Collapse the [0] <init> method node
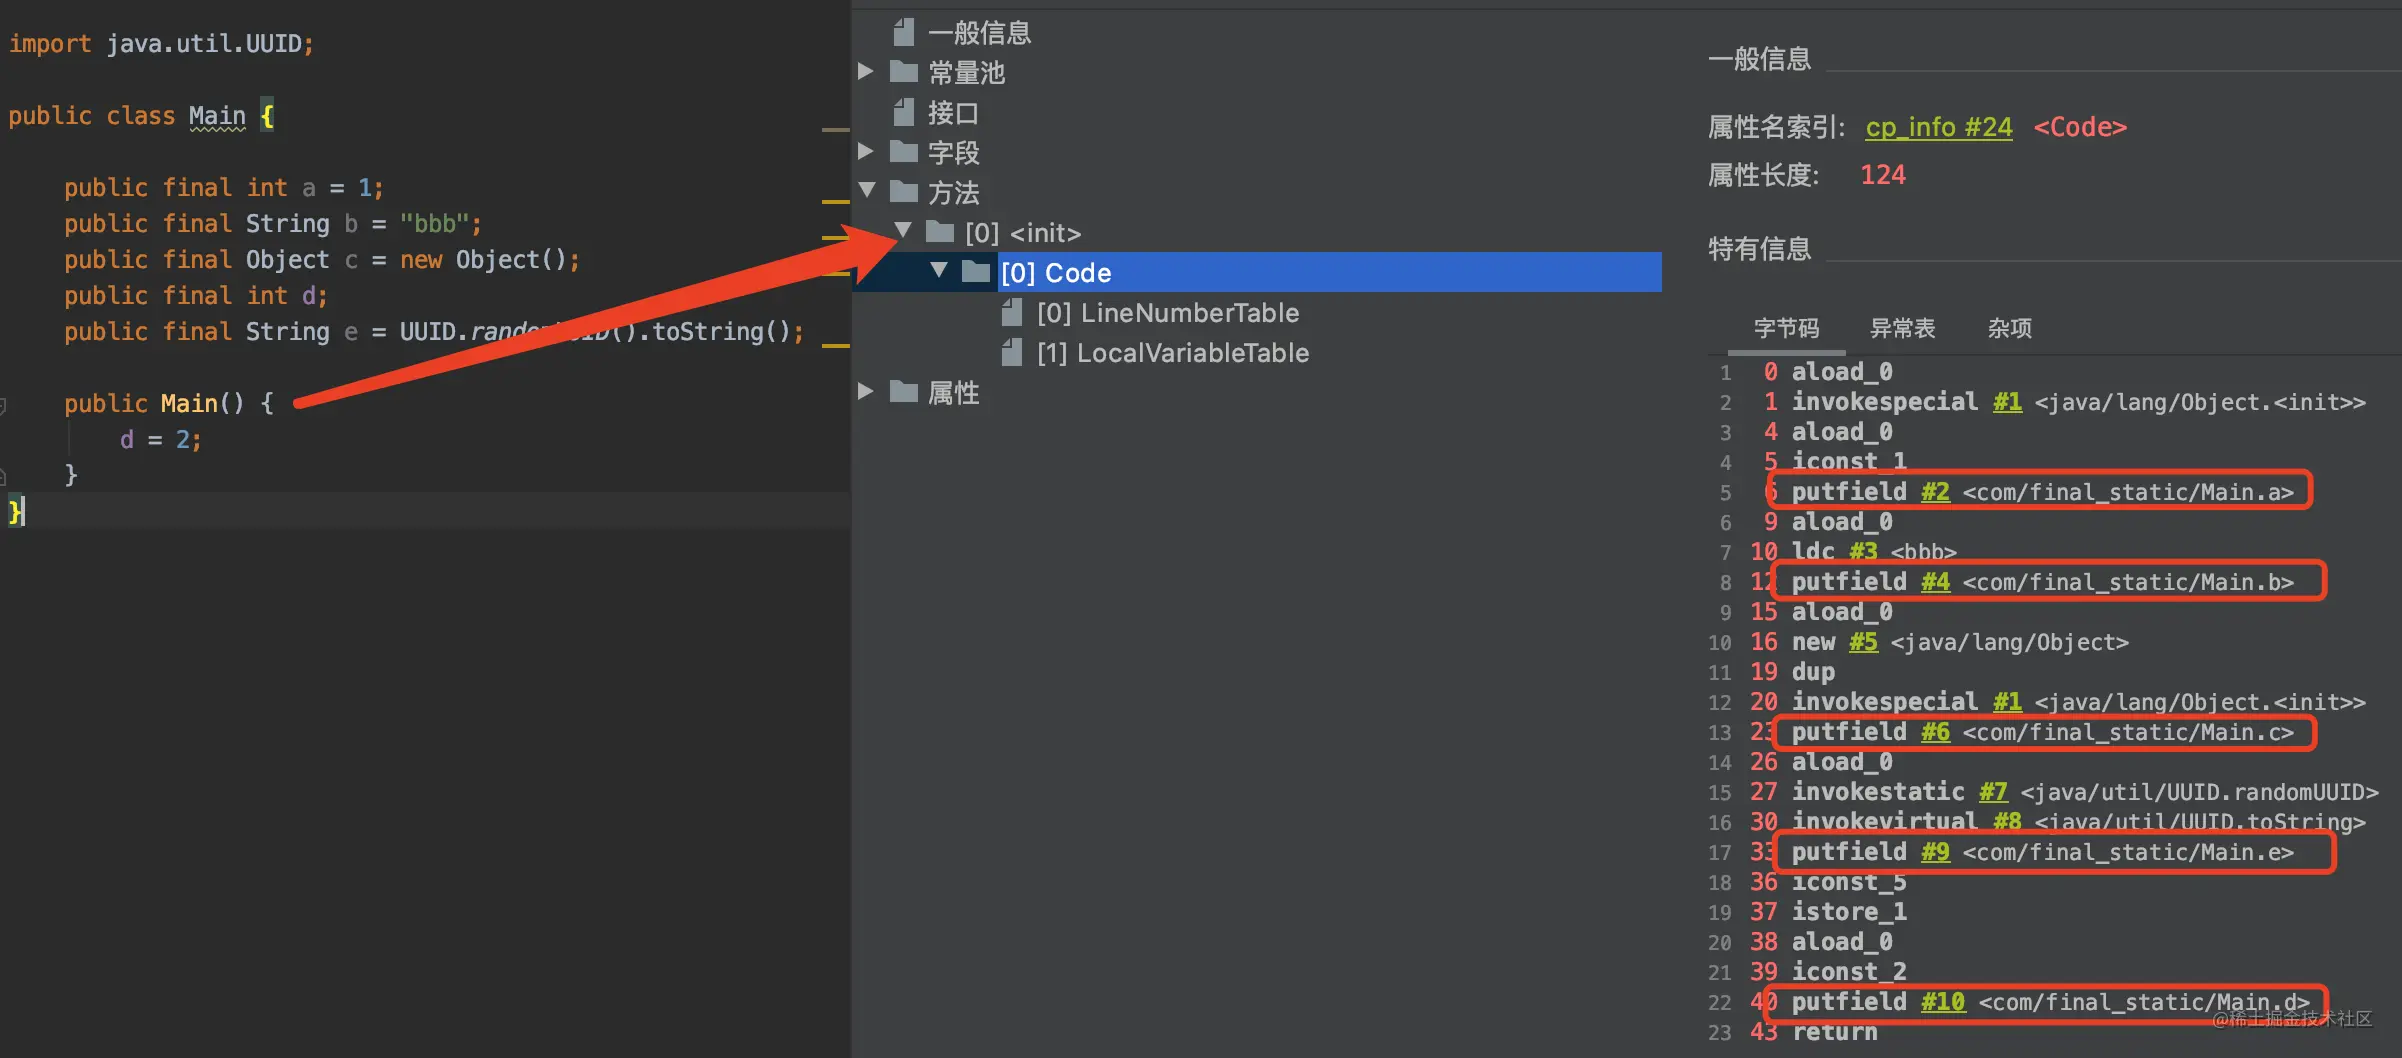Image resolution: width=2402 pixels, height=1058 pixels. (x=903, y=230)
